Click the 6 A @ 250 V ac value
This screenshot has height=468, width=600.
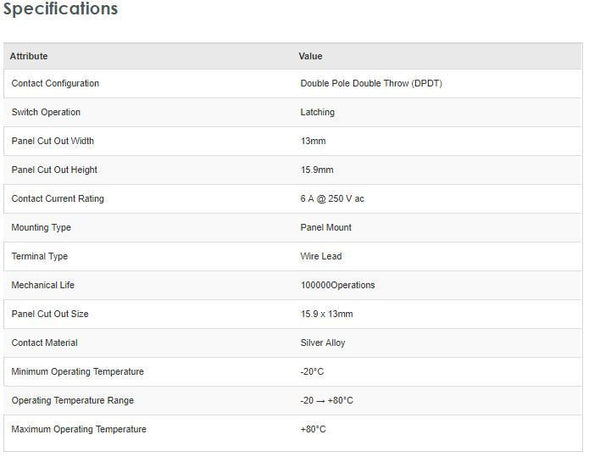pyautogui.click(x=332, y=199)
